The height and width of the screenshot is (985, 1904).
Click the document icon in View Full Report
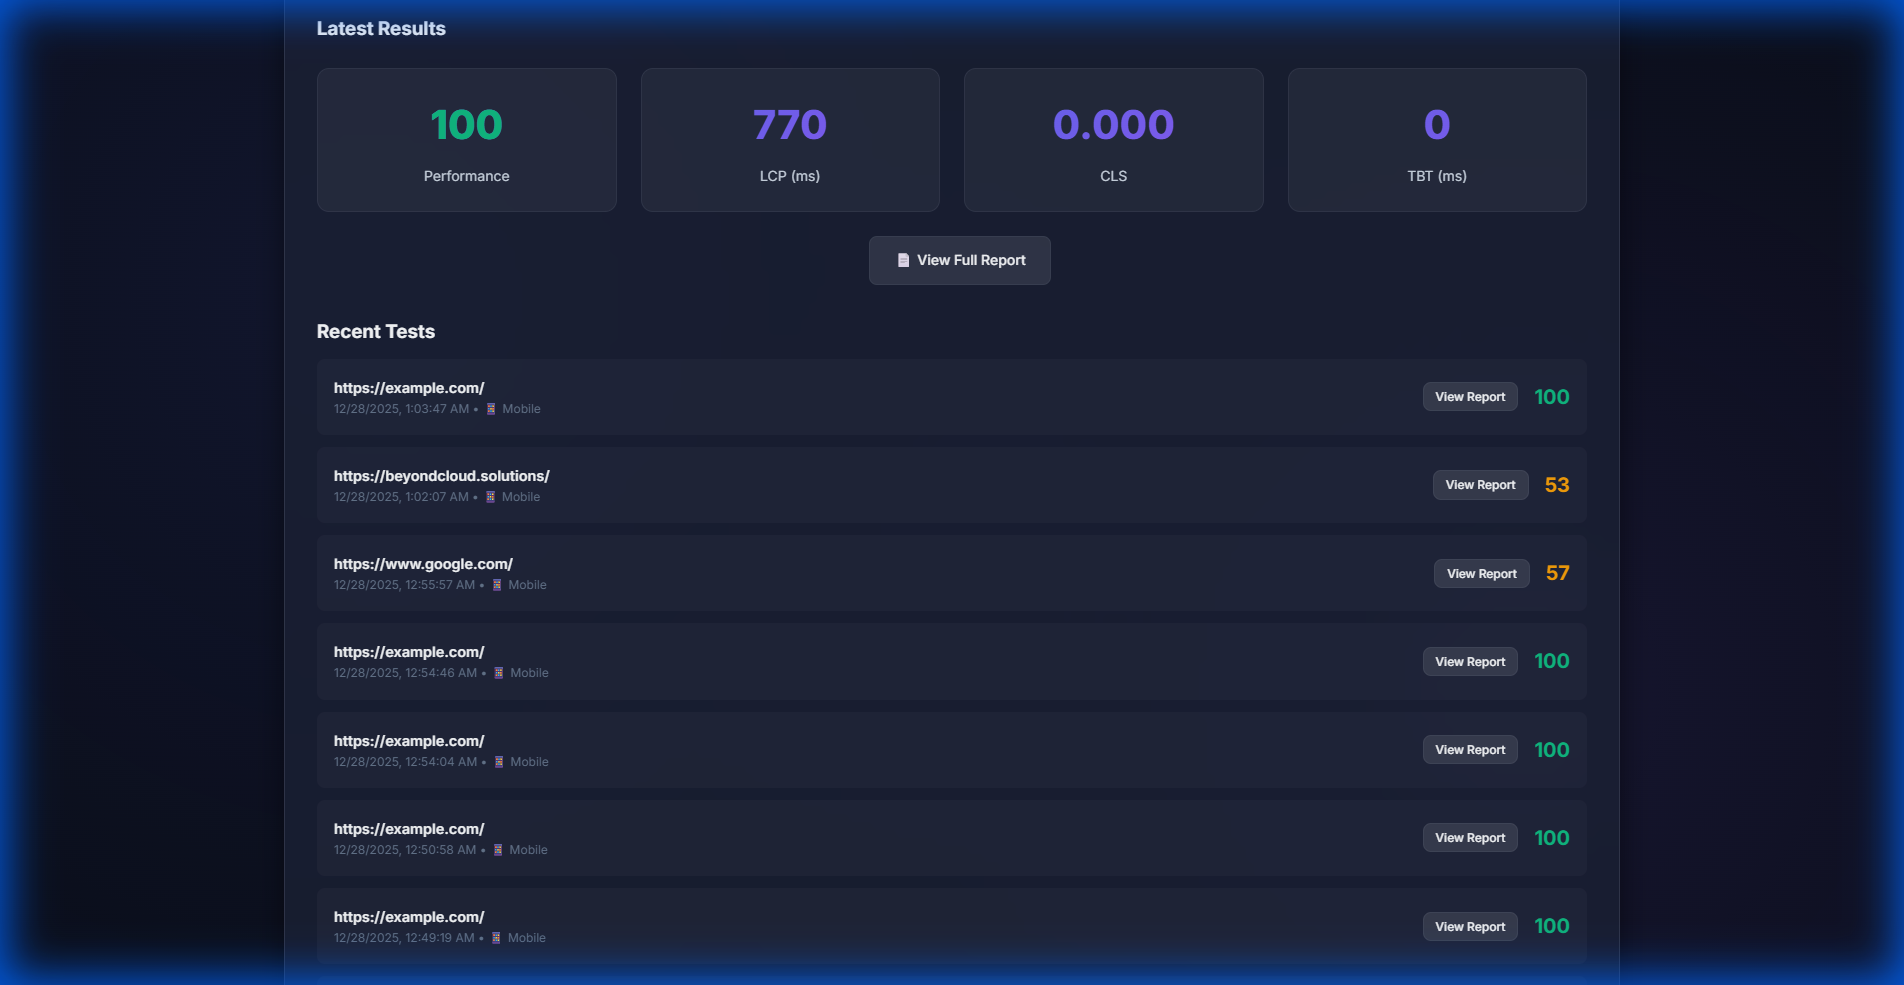pyautogui.click(x=903, y=260)
